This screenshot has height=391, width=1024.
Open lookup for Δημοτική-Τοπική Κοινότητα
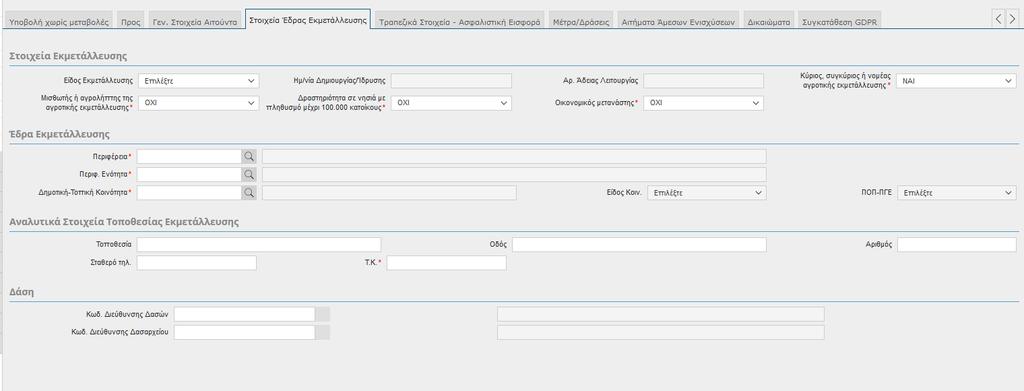click(249, 193)
